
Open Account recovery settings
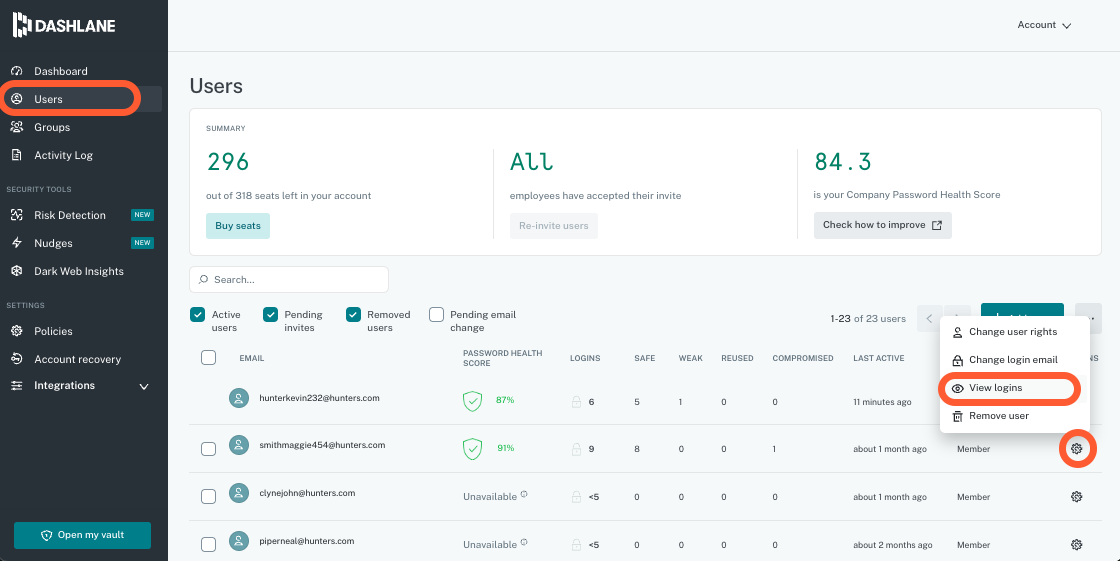[77, 359]
